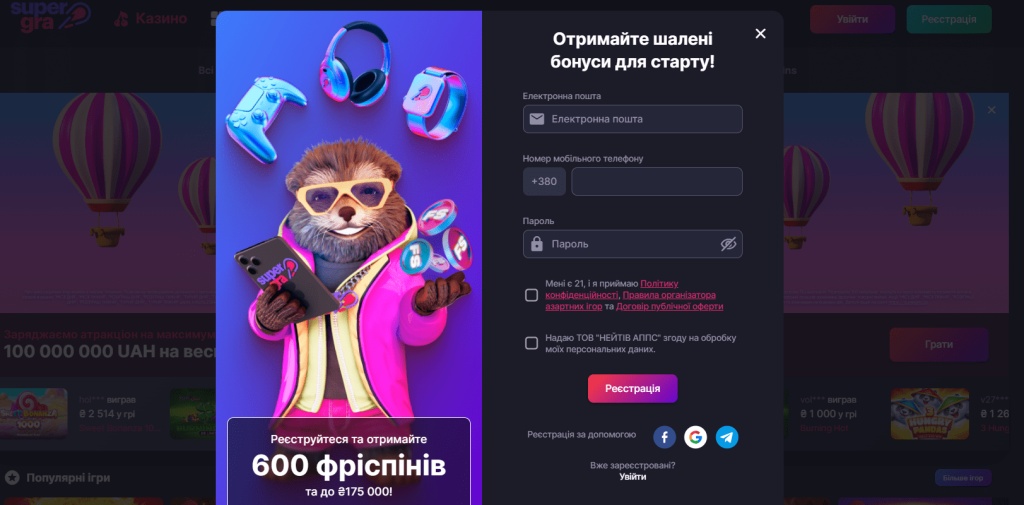Check the age 21 and policy agreement box

pos(532,295)
